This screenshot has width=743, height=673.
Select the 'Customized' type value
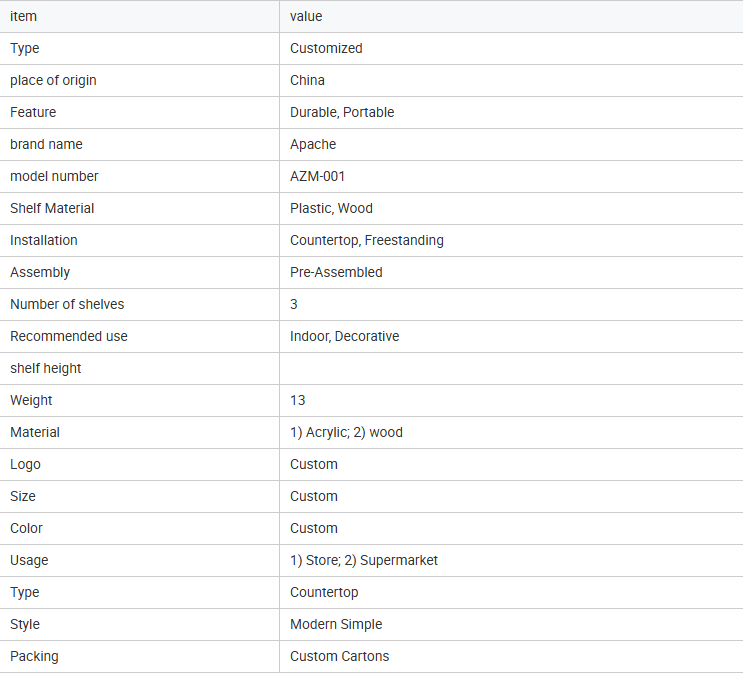tap(326, 48)
